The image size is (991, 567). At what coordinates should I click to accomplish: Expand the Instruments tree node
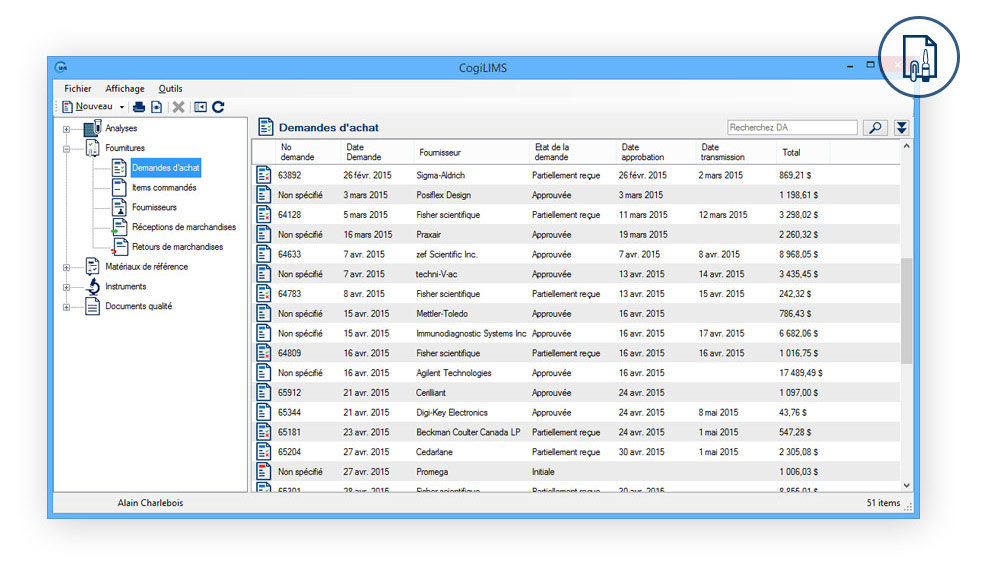tap(66, 287)
